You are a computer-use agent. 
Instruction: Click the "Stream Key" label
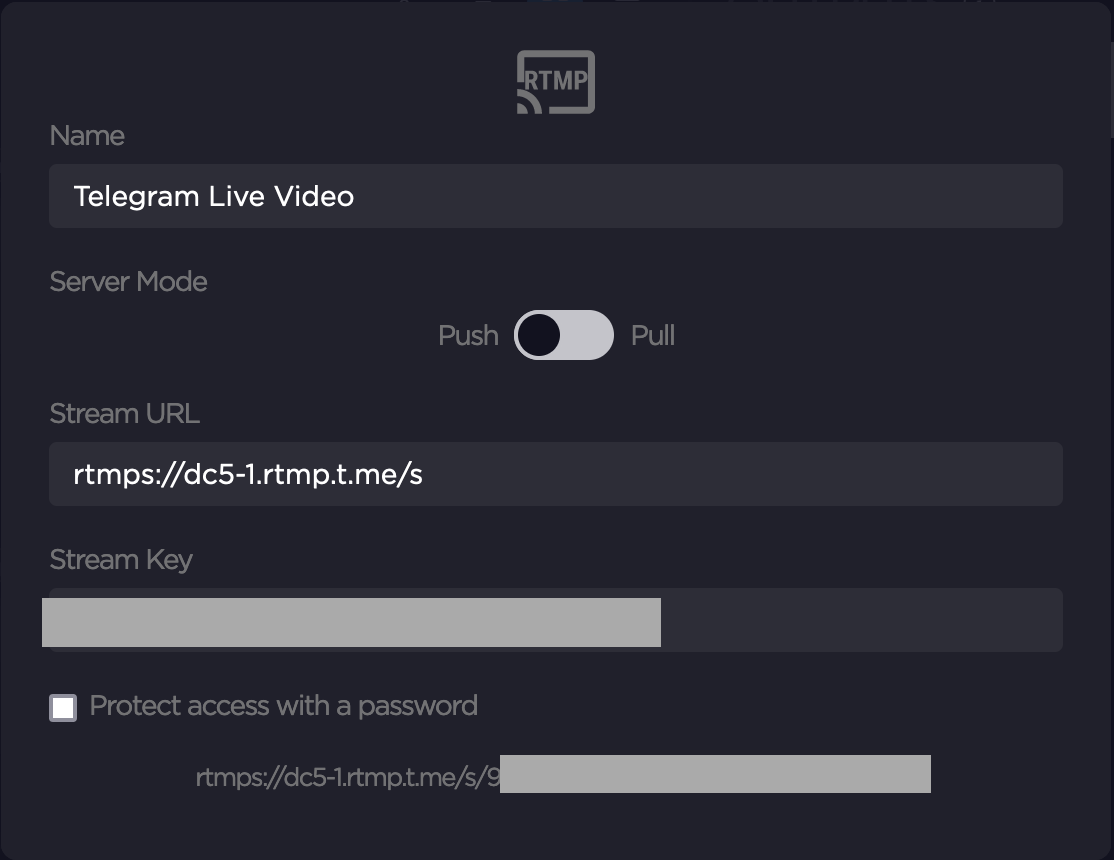[121, 560]
